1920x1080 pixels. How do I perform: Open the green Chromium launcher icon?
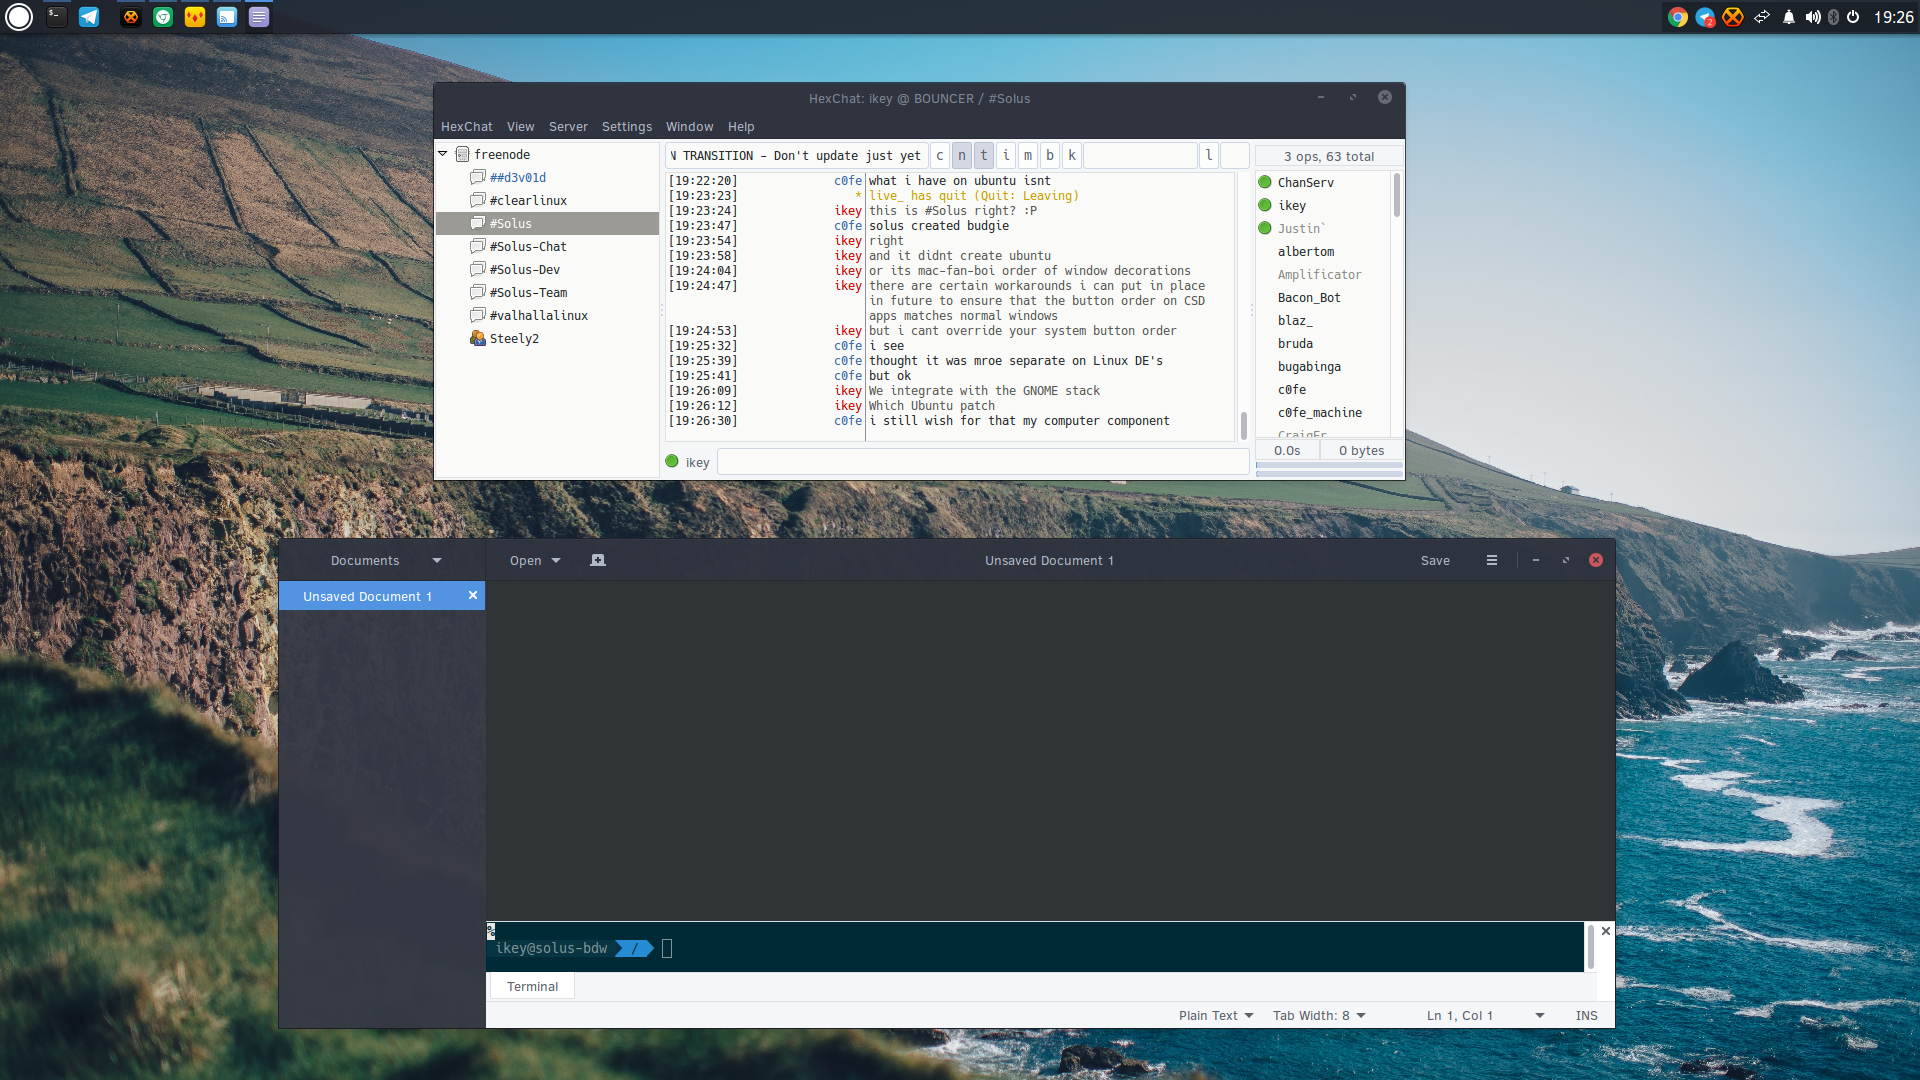(163, 17)
